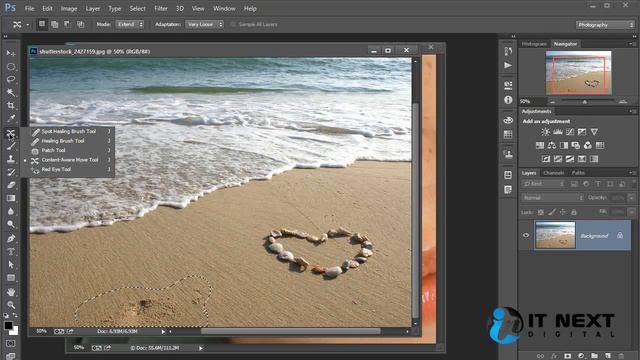Select the Hand tool
The width and height of the screenshot is (640, 360).
click(11, 292)
